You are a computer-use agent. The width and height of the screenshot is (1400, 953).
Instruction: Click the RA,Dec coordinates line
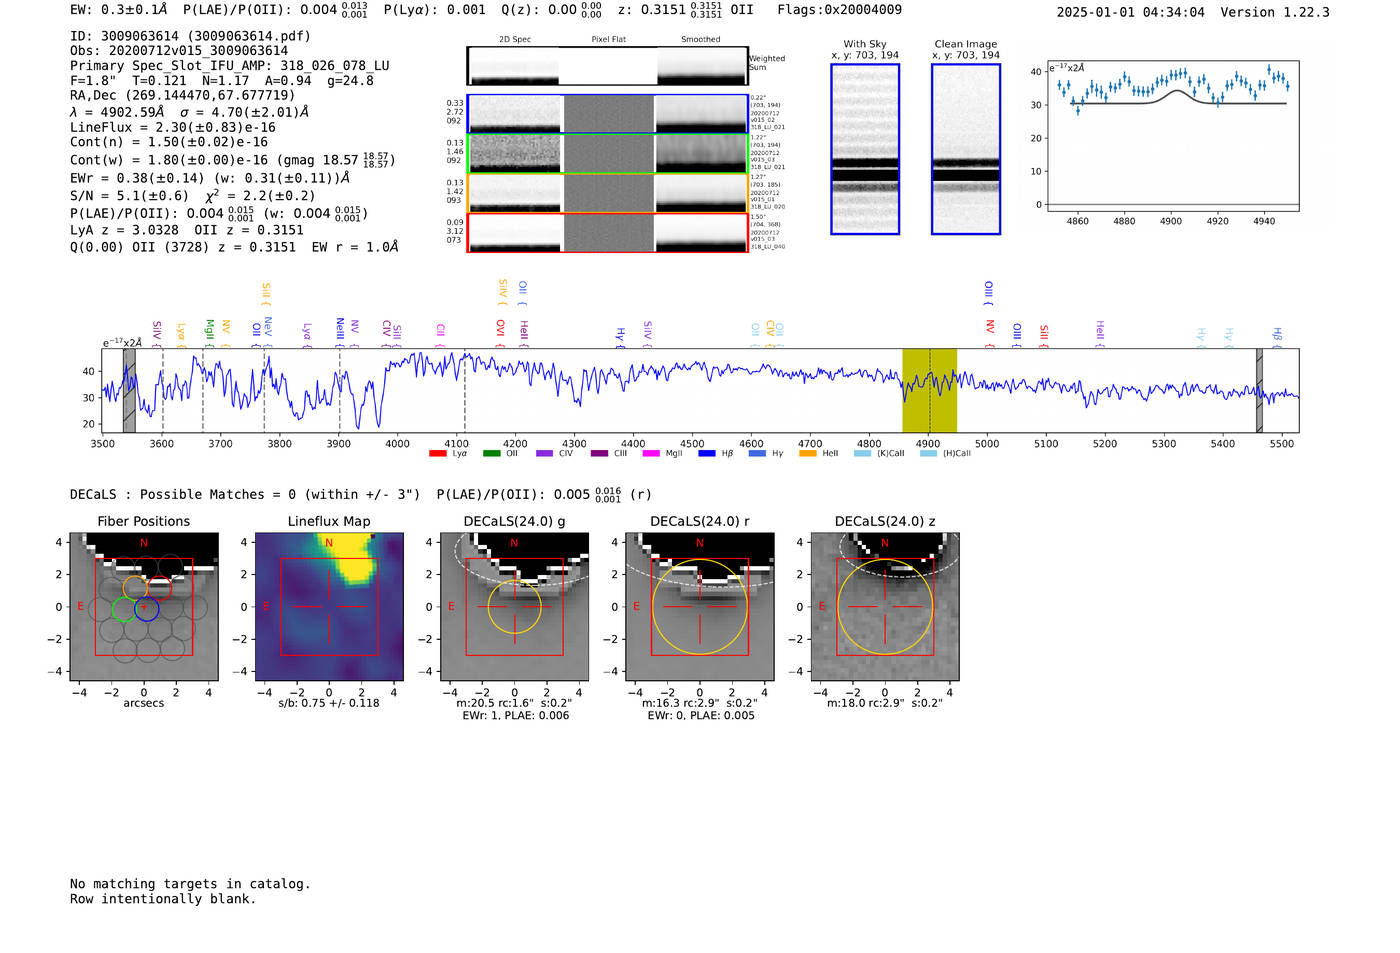click(x=182, y=95)
